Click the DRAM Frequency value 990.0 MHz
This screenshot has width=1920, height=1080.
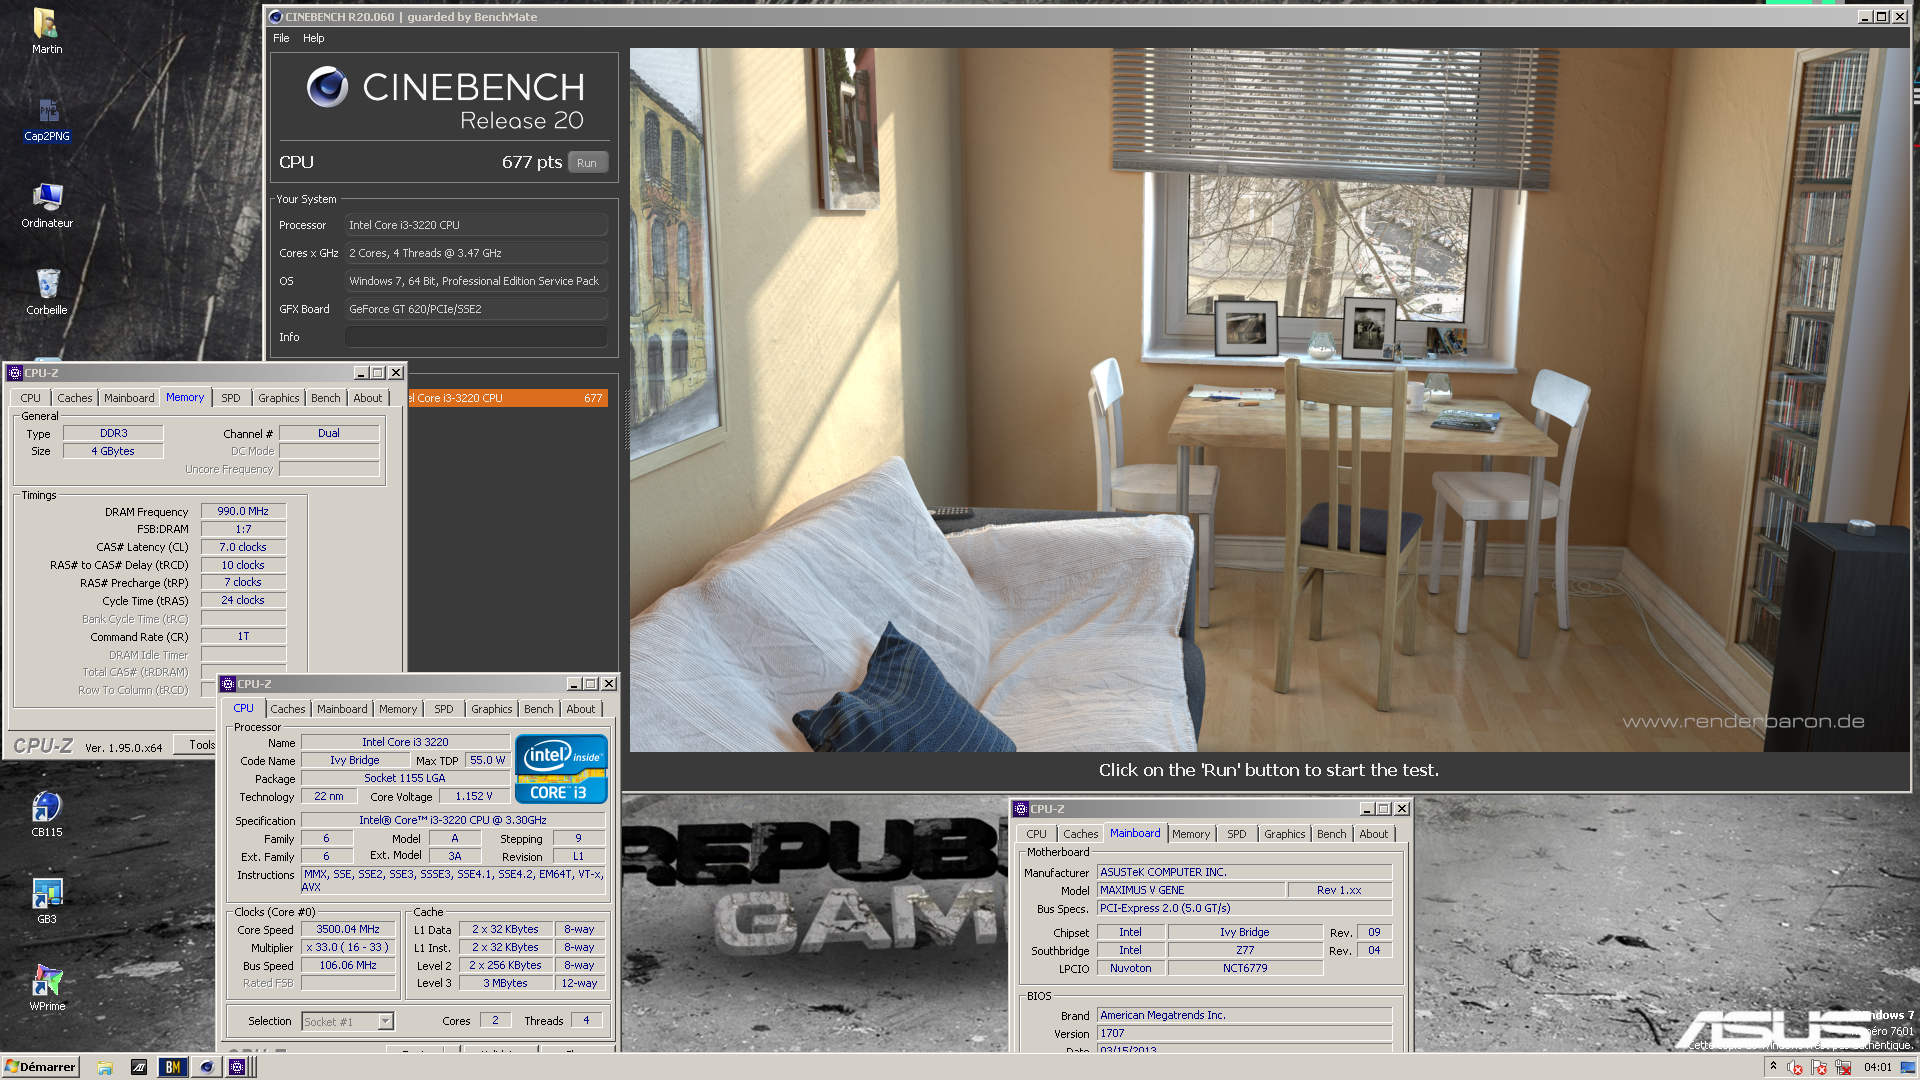243,511
